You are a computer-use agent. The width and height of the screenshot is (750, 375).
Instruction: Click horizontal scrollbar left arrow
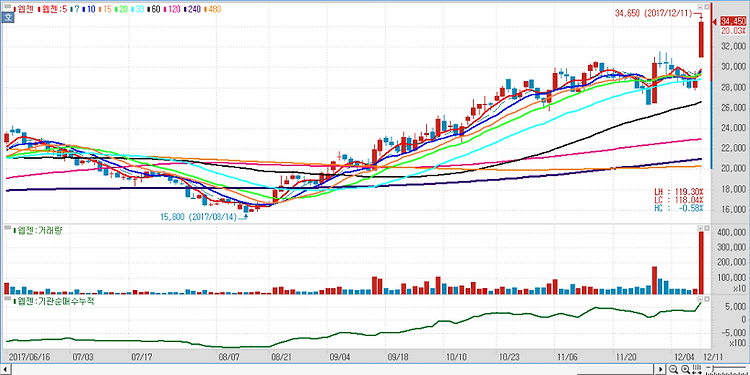coord(5,369)
